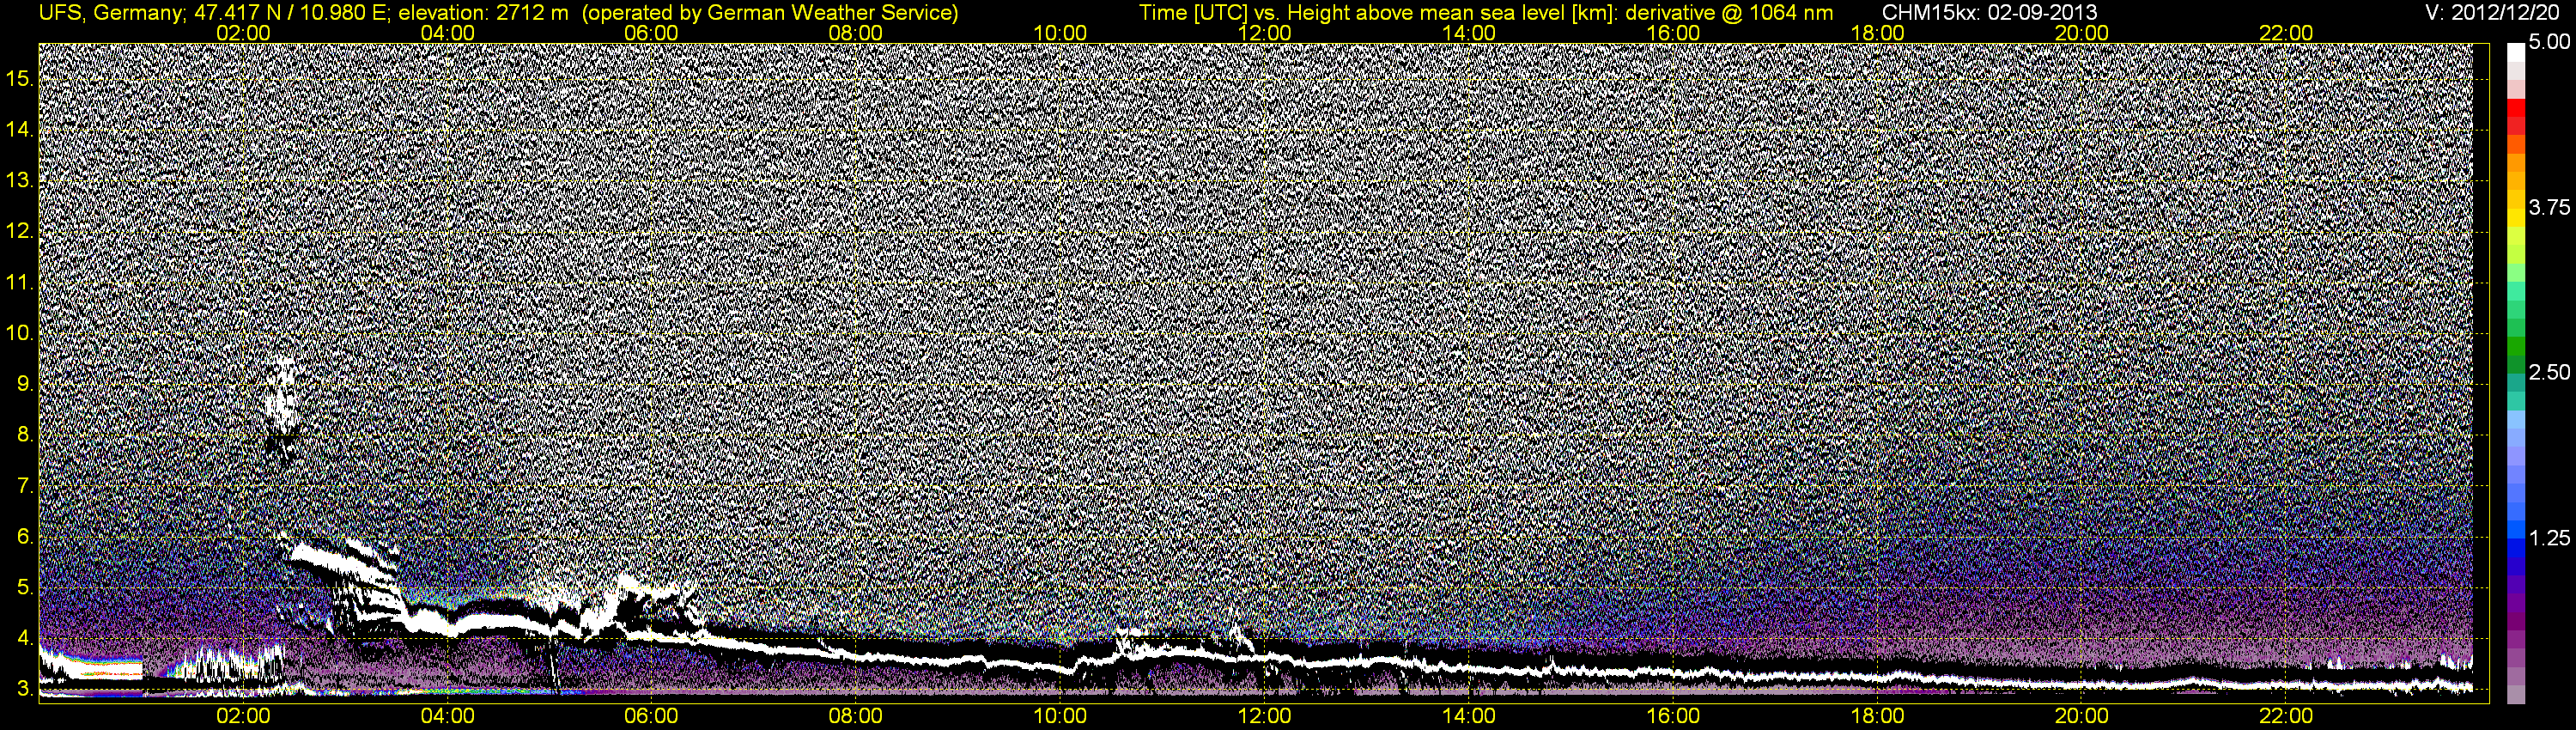Click the green segment of the colorbar
Screen dimensions: 2576x730
(2516, 345)
